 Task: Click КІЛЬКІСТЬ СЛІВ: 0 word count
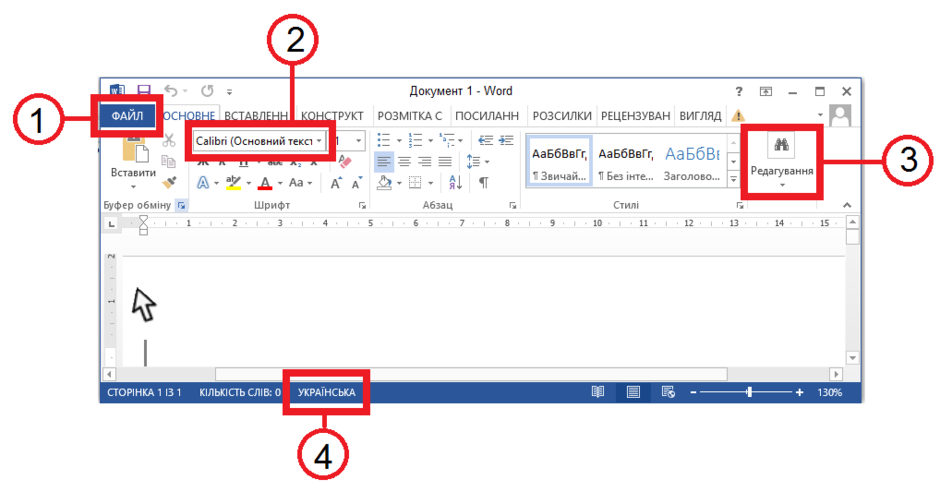pyautogui.click(x=240, y=393)
